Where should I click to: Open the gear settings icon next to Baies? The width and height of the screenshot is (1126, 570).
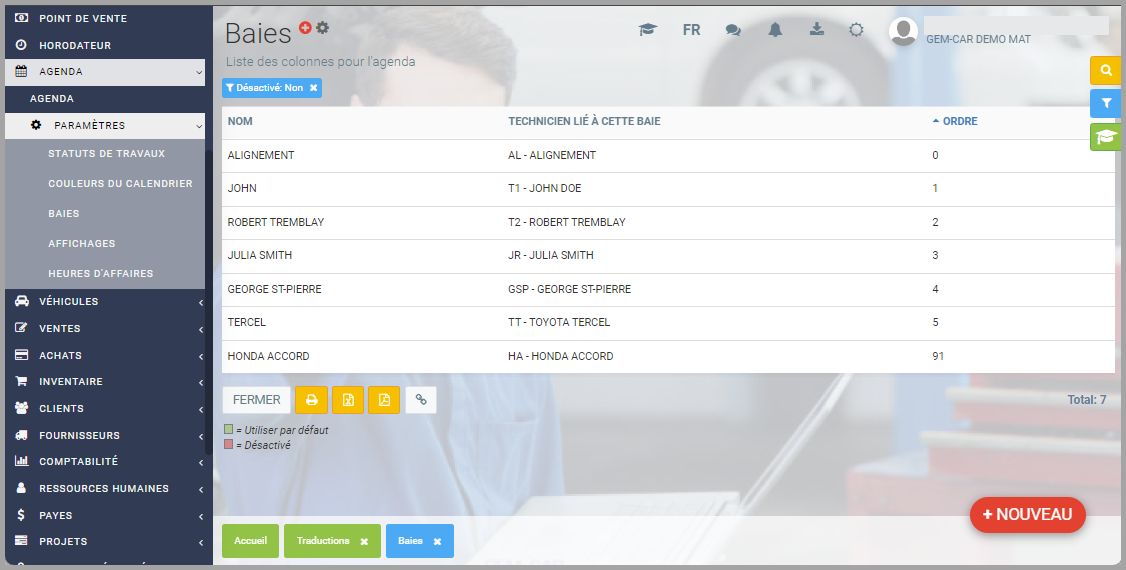322,28
